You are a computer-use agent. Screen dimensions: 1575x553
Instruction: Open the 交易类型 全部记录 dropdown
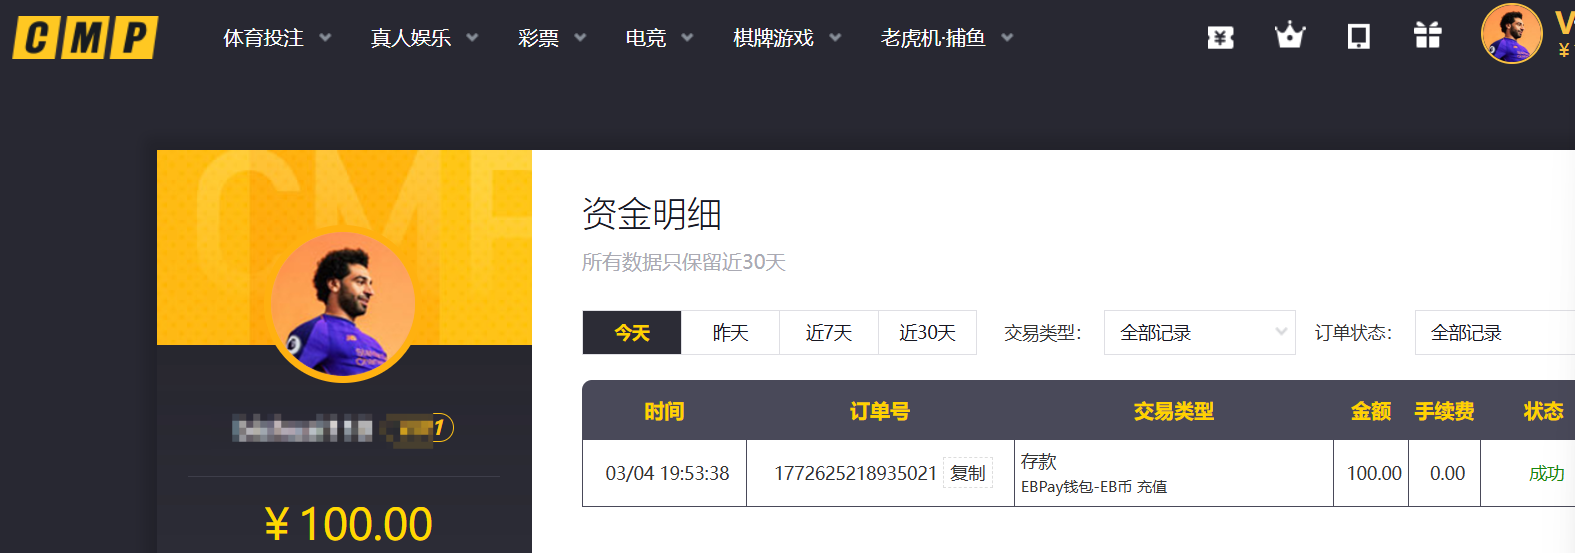1199,333
